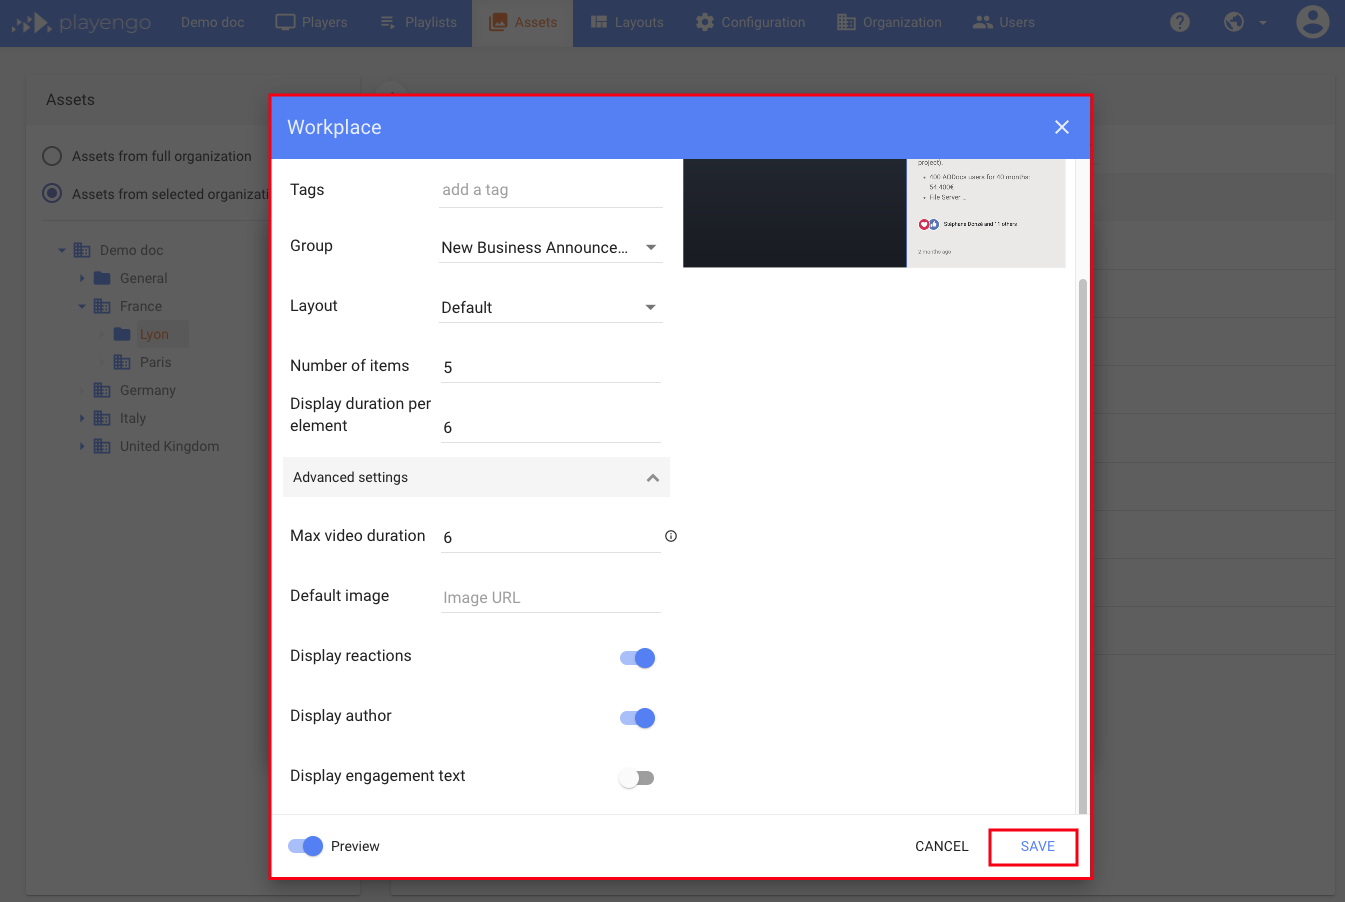This screenshot has width=1345, height=902.
Task: Select Assets from selected organization radio
Action: (x=52, y=194)
